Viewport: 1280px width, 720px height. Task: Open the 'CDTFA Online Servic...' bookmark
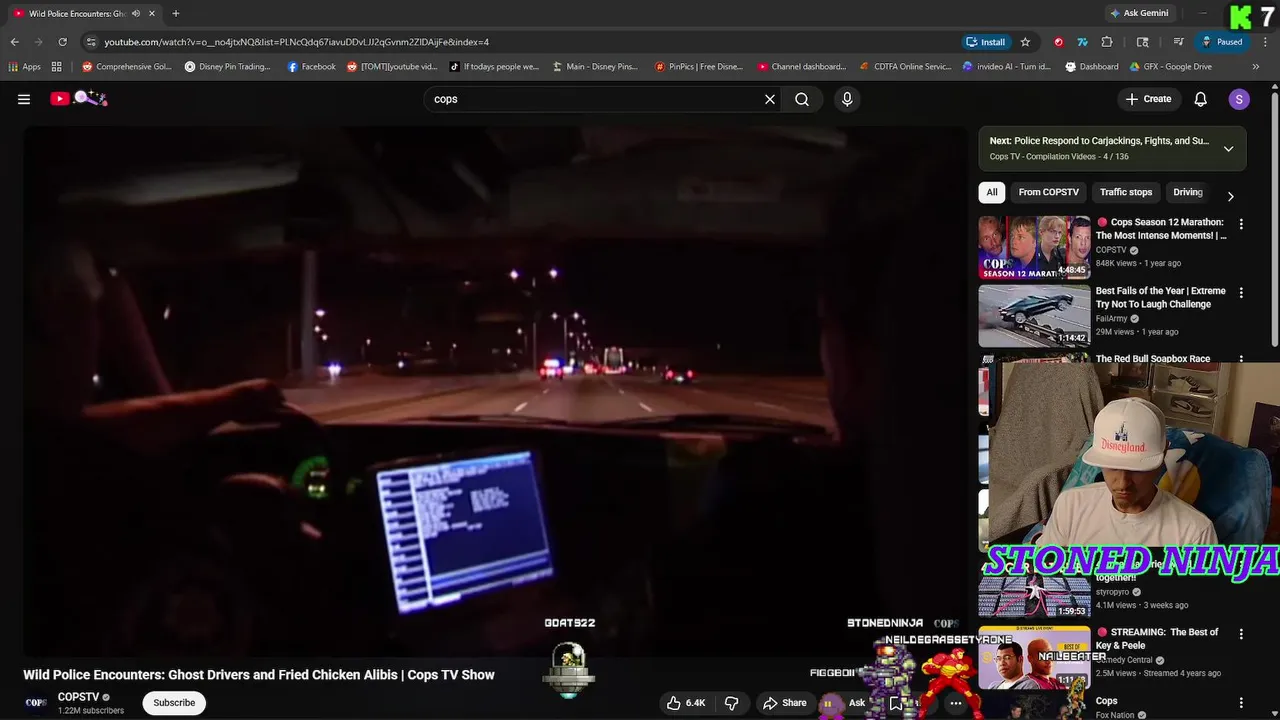(x=906, y=67)
